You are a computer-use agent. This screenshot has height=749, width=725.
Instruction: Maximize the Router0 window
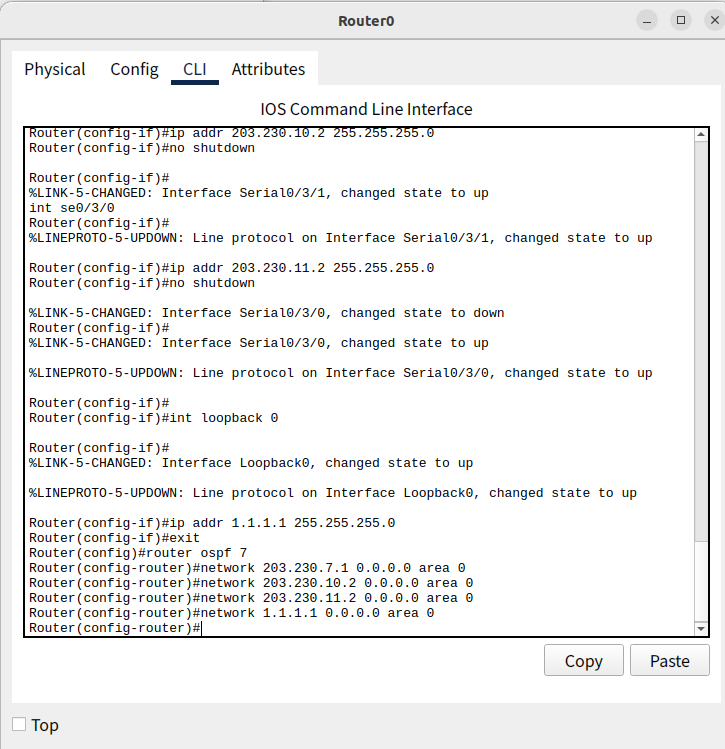pyautogui.click(x=681, y=21)
